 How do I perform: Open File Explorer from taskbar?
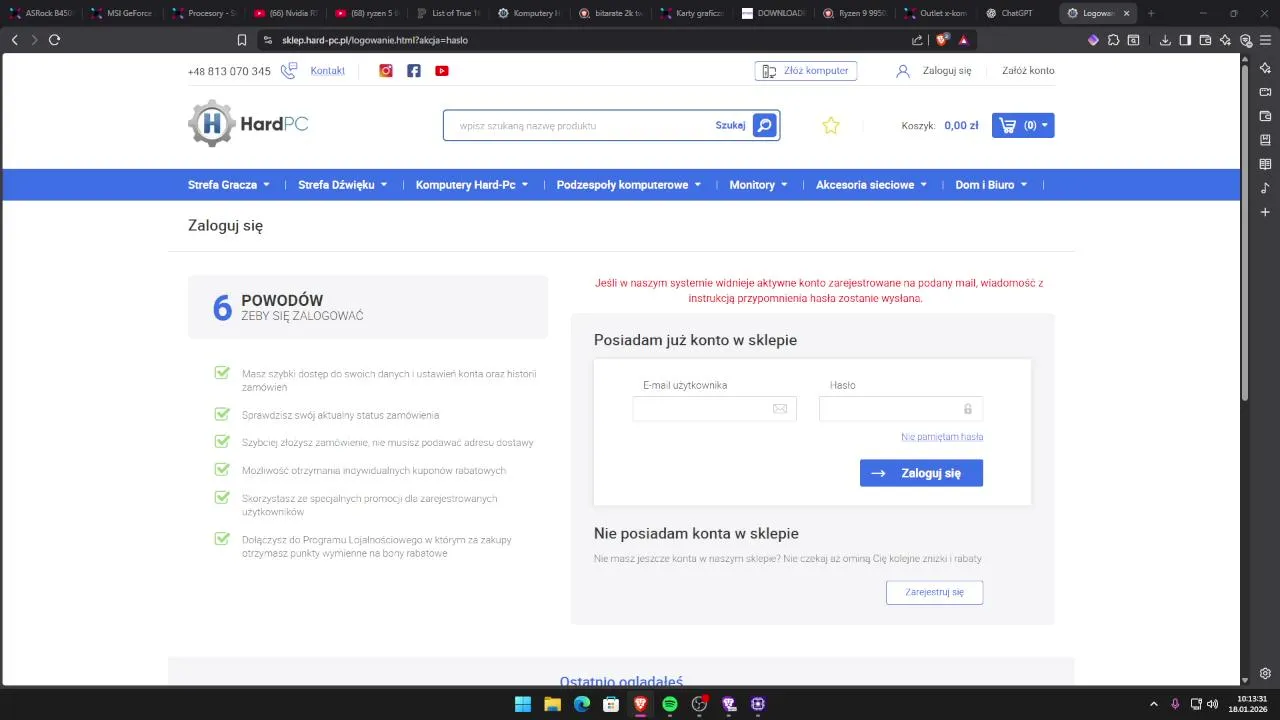pos(552,704)
